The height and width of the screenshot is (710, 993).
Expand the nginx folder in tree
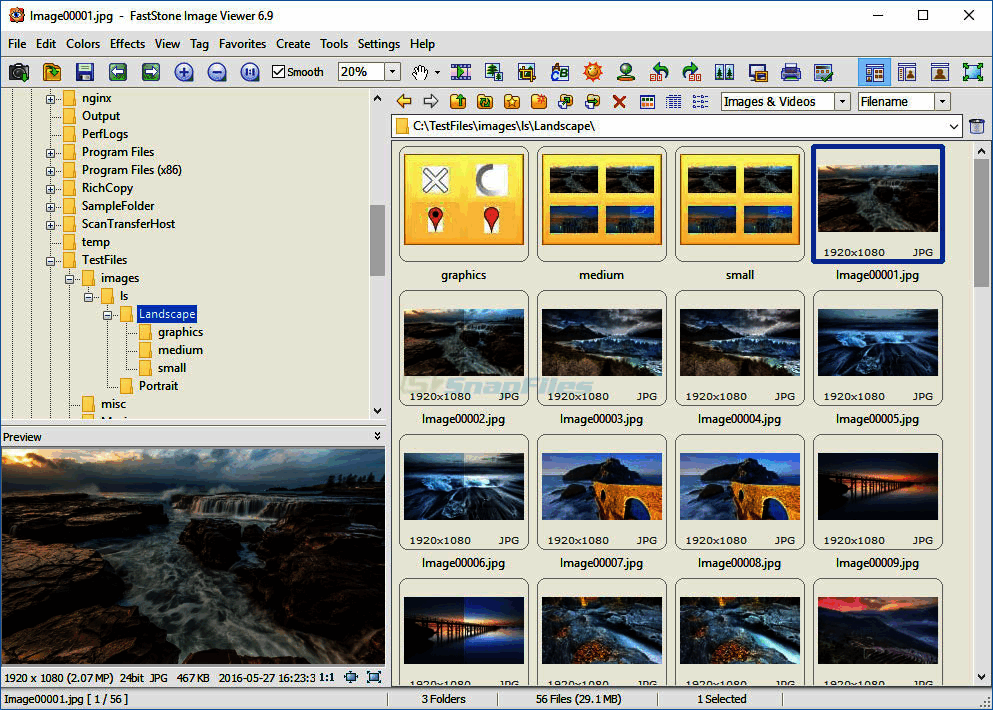51,98
